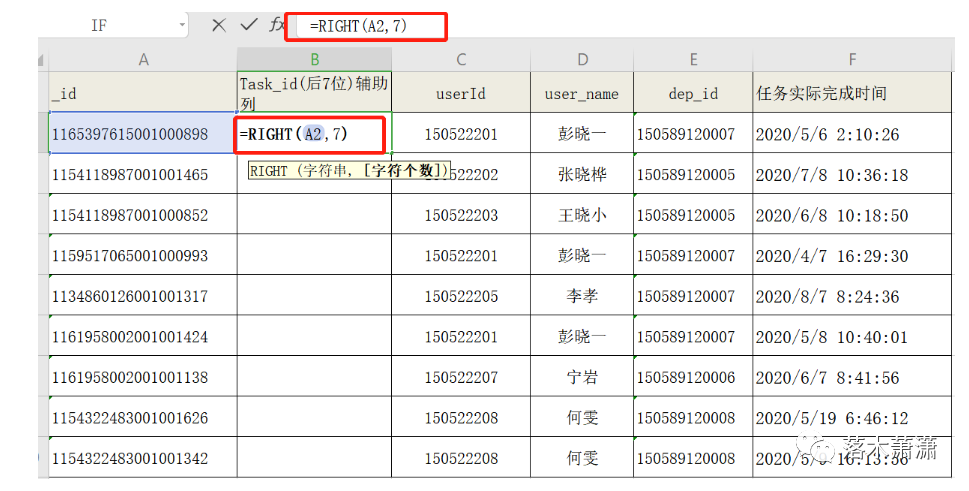969x491 pixels.
Task: Select column E header
Action: (x=693, y=60)
